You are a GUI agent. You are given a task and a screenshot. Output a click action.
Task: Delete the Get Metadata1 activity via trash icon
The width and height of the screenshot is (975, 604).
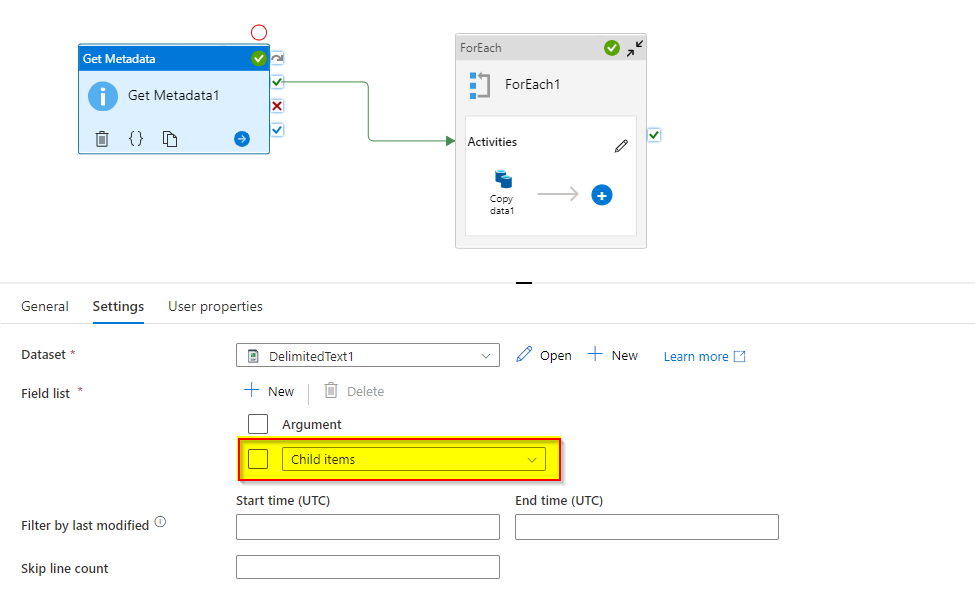(102, 139)
